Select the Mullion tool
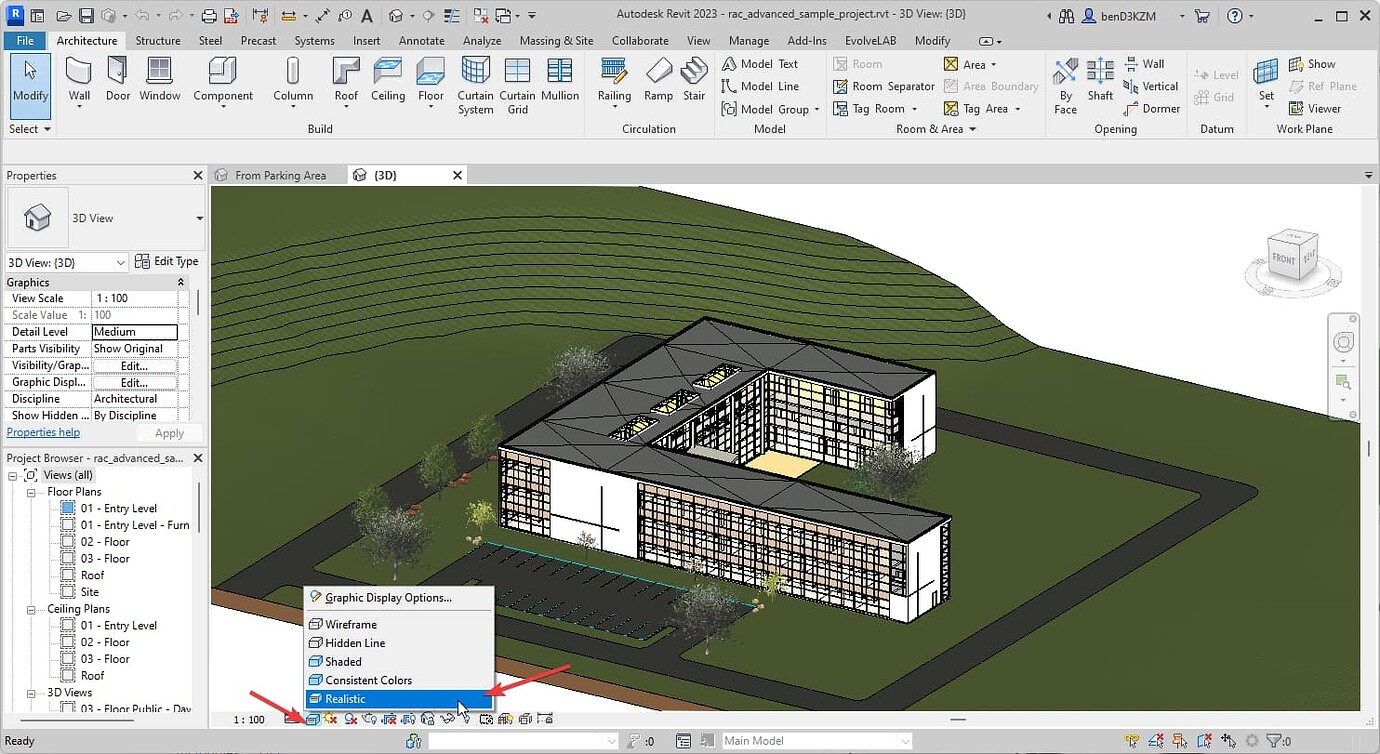The width and height of the screenshot is (1380, 754). (x=559, y=80)
